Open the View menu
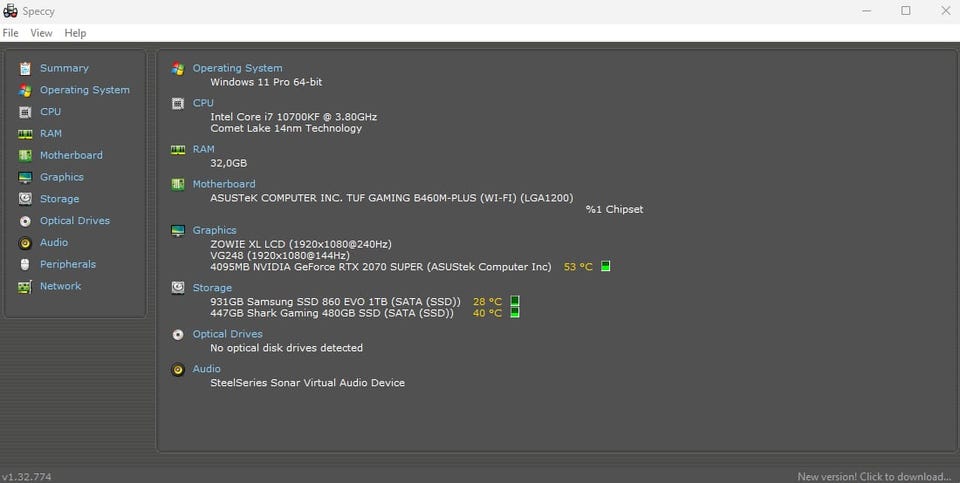Viewport: 960px width, 483px height. 42,33
